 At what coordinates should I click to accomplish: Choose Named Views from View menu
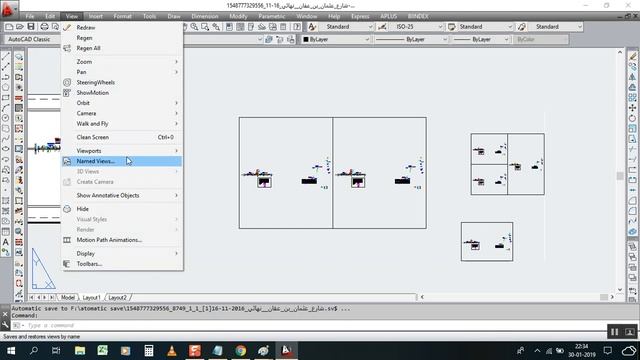pos(122,161)
